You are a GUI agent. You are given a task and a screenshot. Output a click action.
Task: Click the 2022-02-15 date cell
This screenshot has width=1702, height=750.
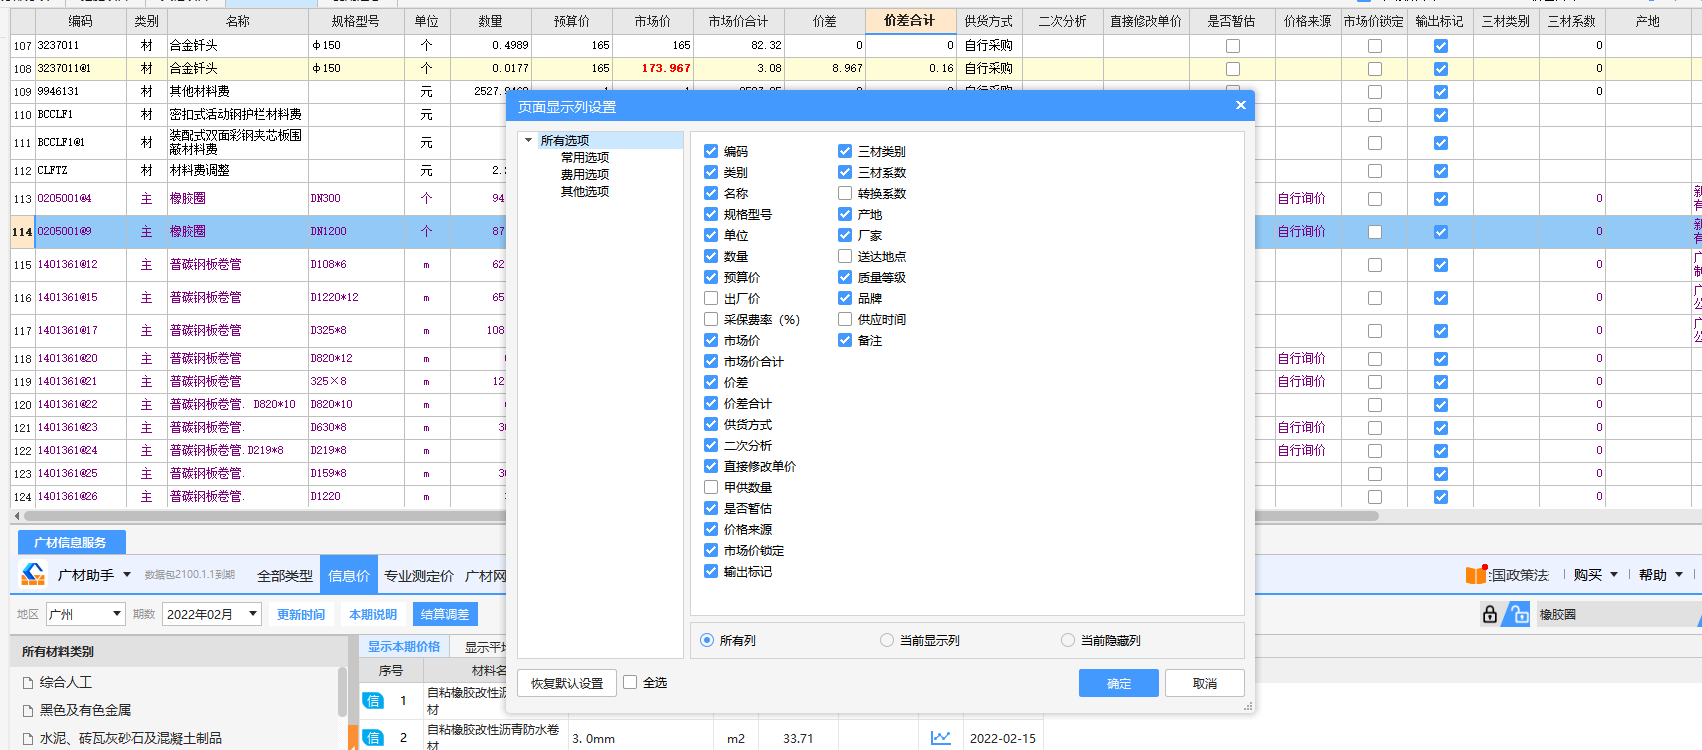tap(1003, 738)
